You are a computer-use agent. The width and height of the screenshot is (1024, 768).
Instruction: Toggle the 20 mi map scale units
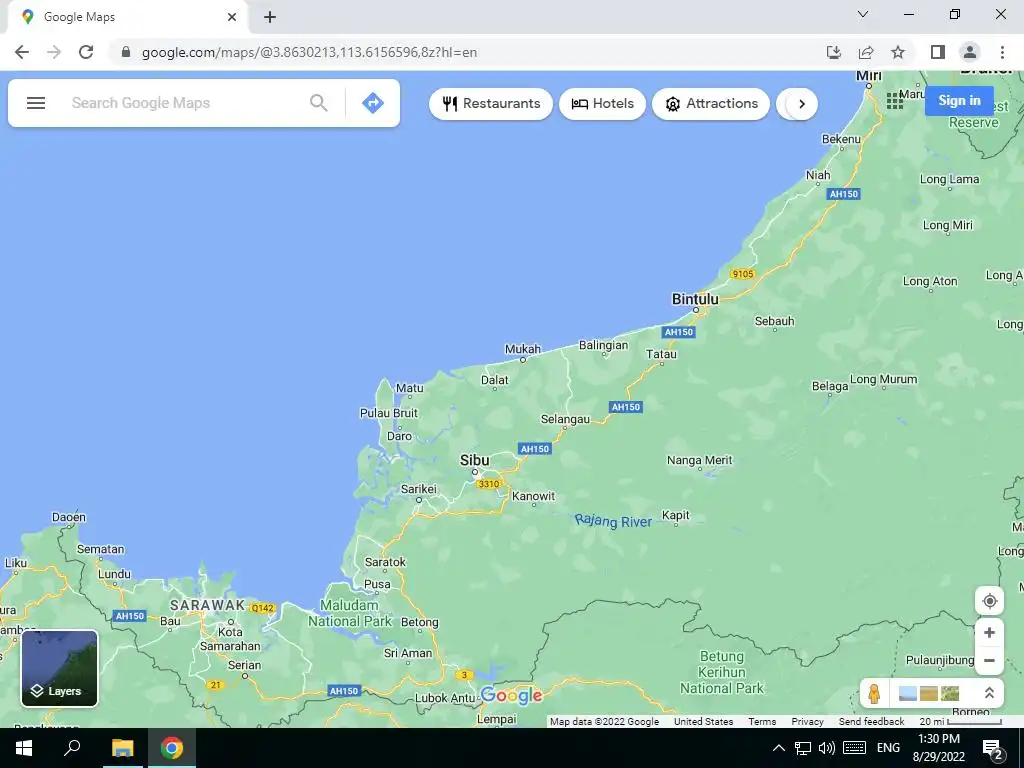tap(960, 722)
